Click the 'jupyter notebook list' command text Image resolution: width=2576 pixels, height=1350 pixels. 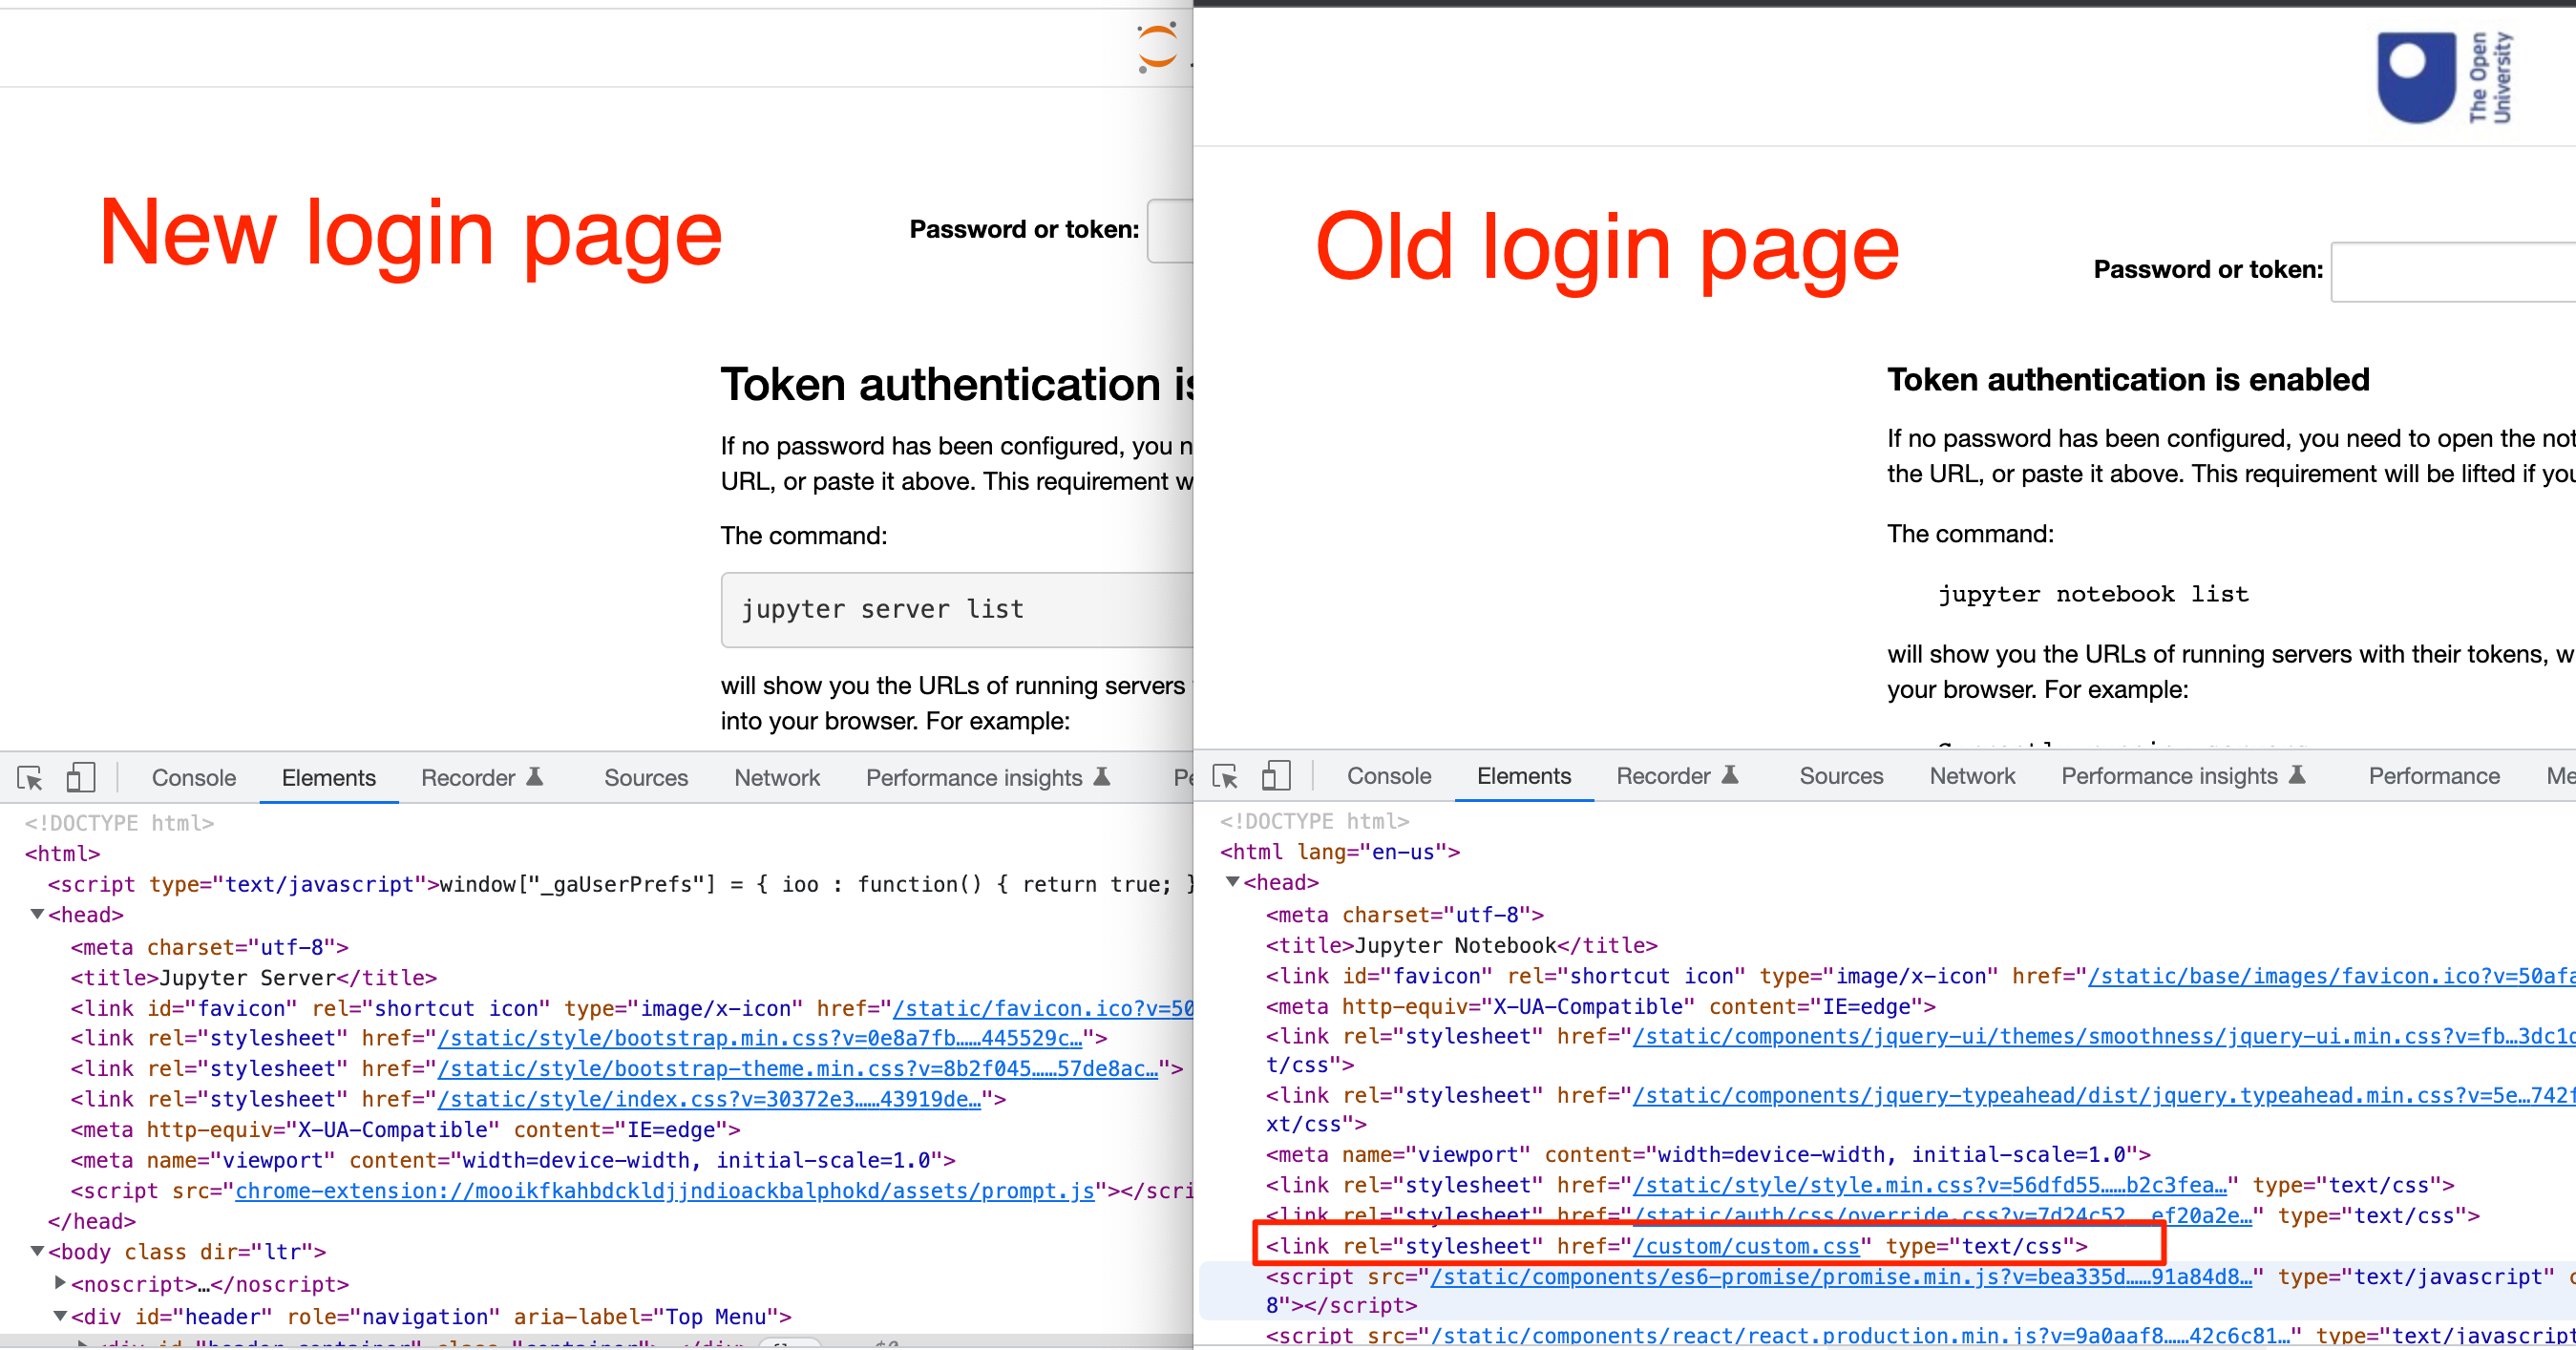click(x=2093, y=594)
